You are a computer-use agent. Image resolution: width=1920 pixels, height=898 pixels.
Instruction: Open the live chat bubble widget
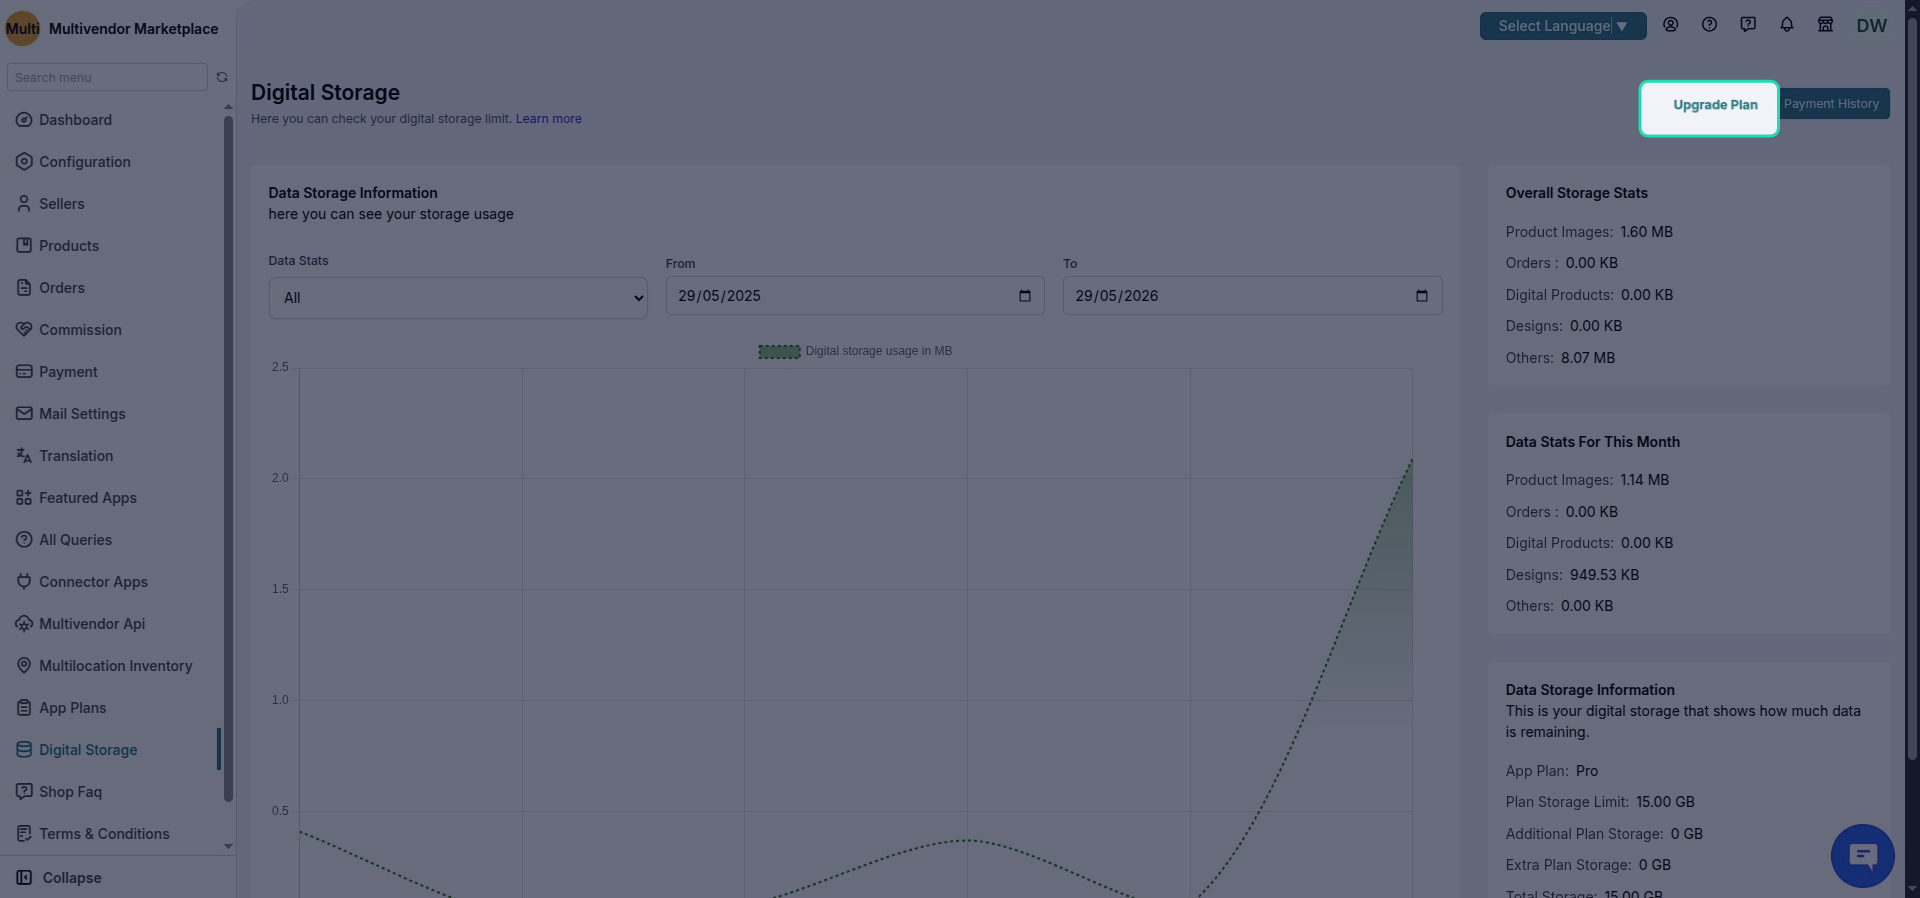[x=1862, y=856]
